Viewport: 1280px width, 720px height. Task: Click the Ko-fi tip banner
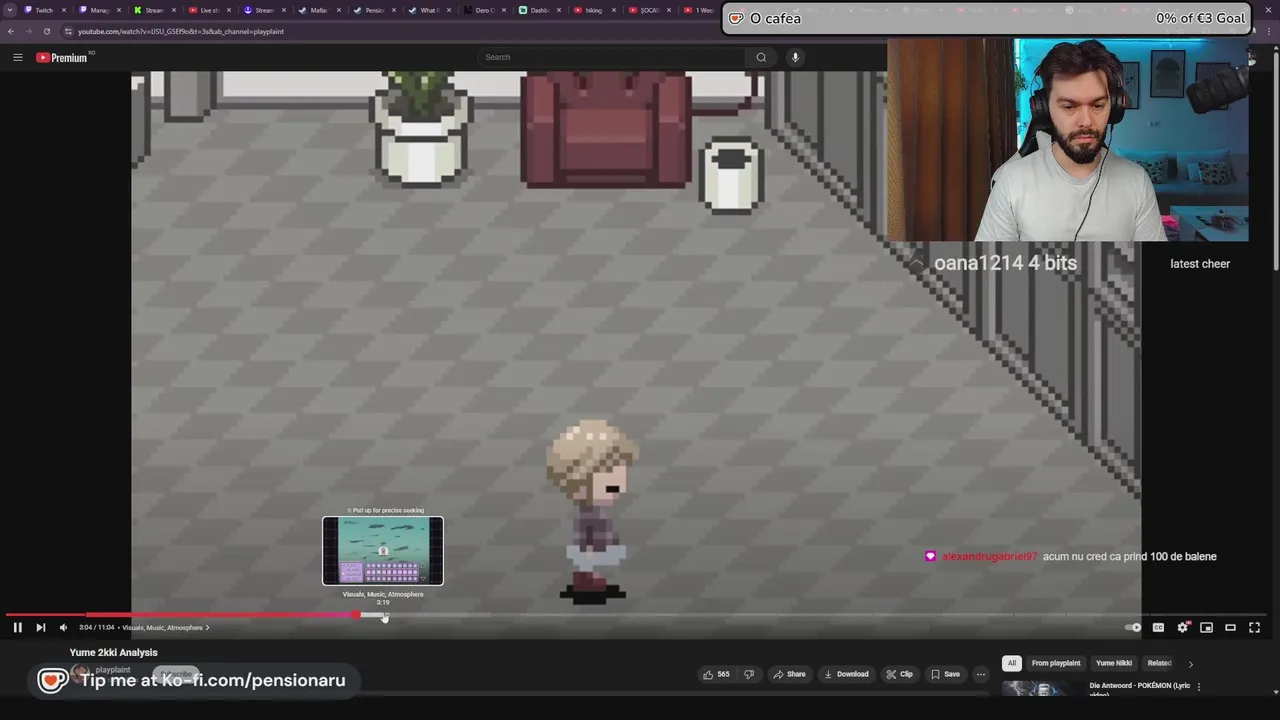click(192, 680)
